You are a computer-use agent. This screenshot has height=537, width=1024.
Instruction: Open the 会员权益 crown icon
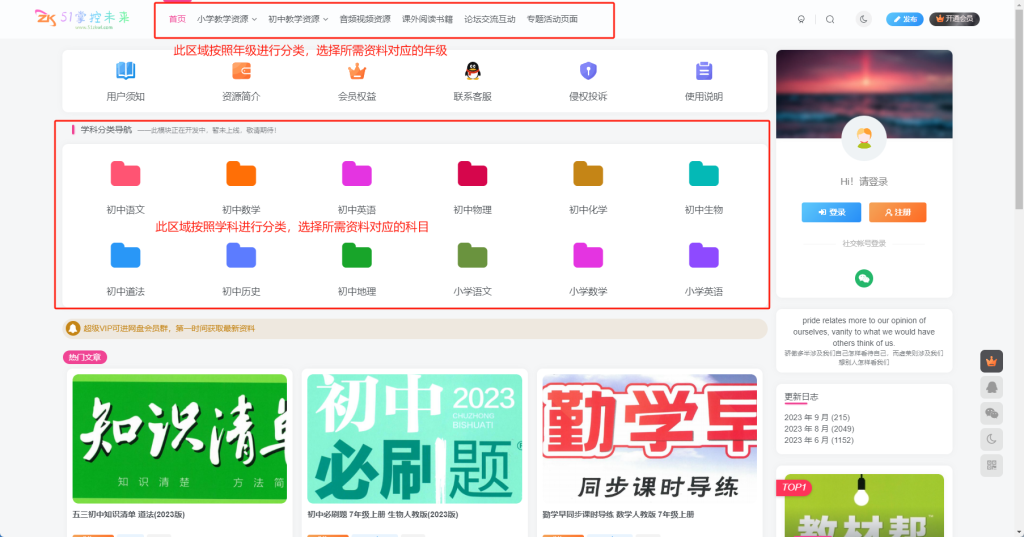point(357,71)
